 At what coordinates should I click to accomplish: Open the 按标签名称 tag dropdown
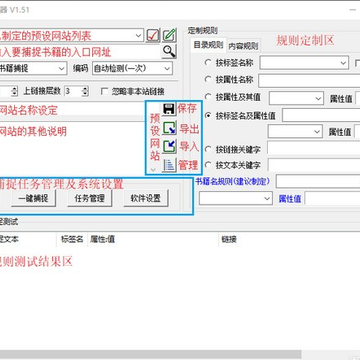[344, 62]
